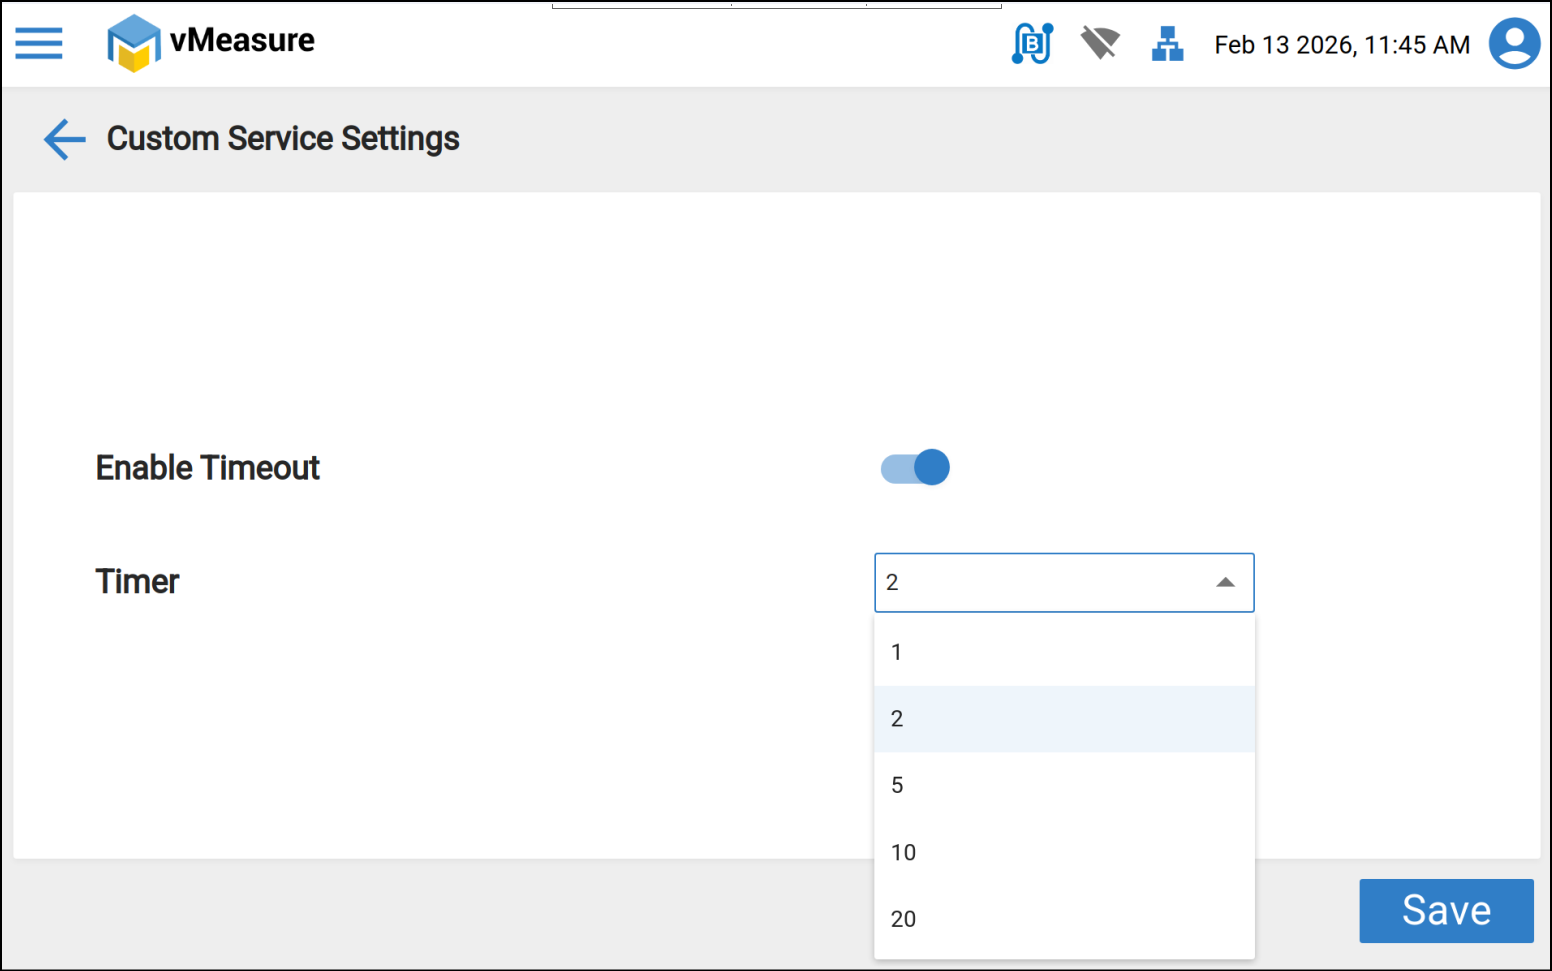Click the date and time display
The width and height of the screenshot is (1552, 971).
(1341, 45)
